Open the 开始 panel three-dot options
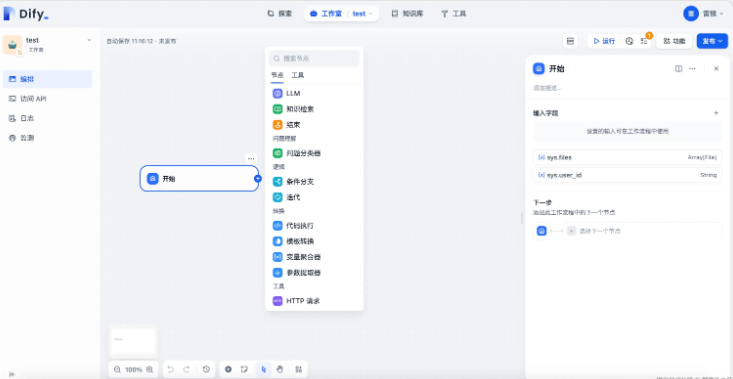Screen dimensions: 733x379 click(x=692, y=69)
